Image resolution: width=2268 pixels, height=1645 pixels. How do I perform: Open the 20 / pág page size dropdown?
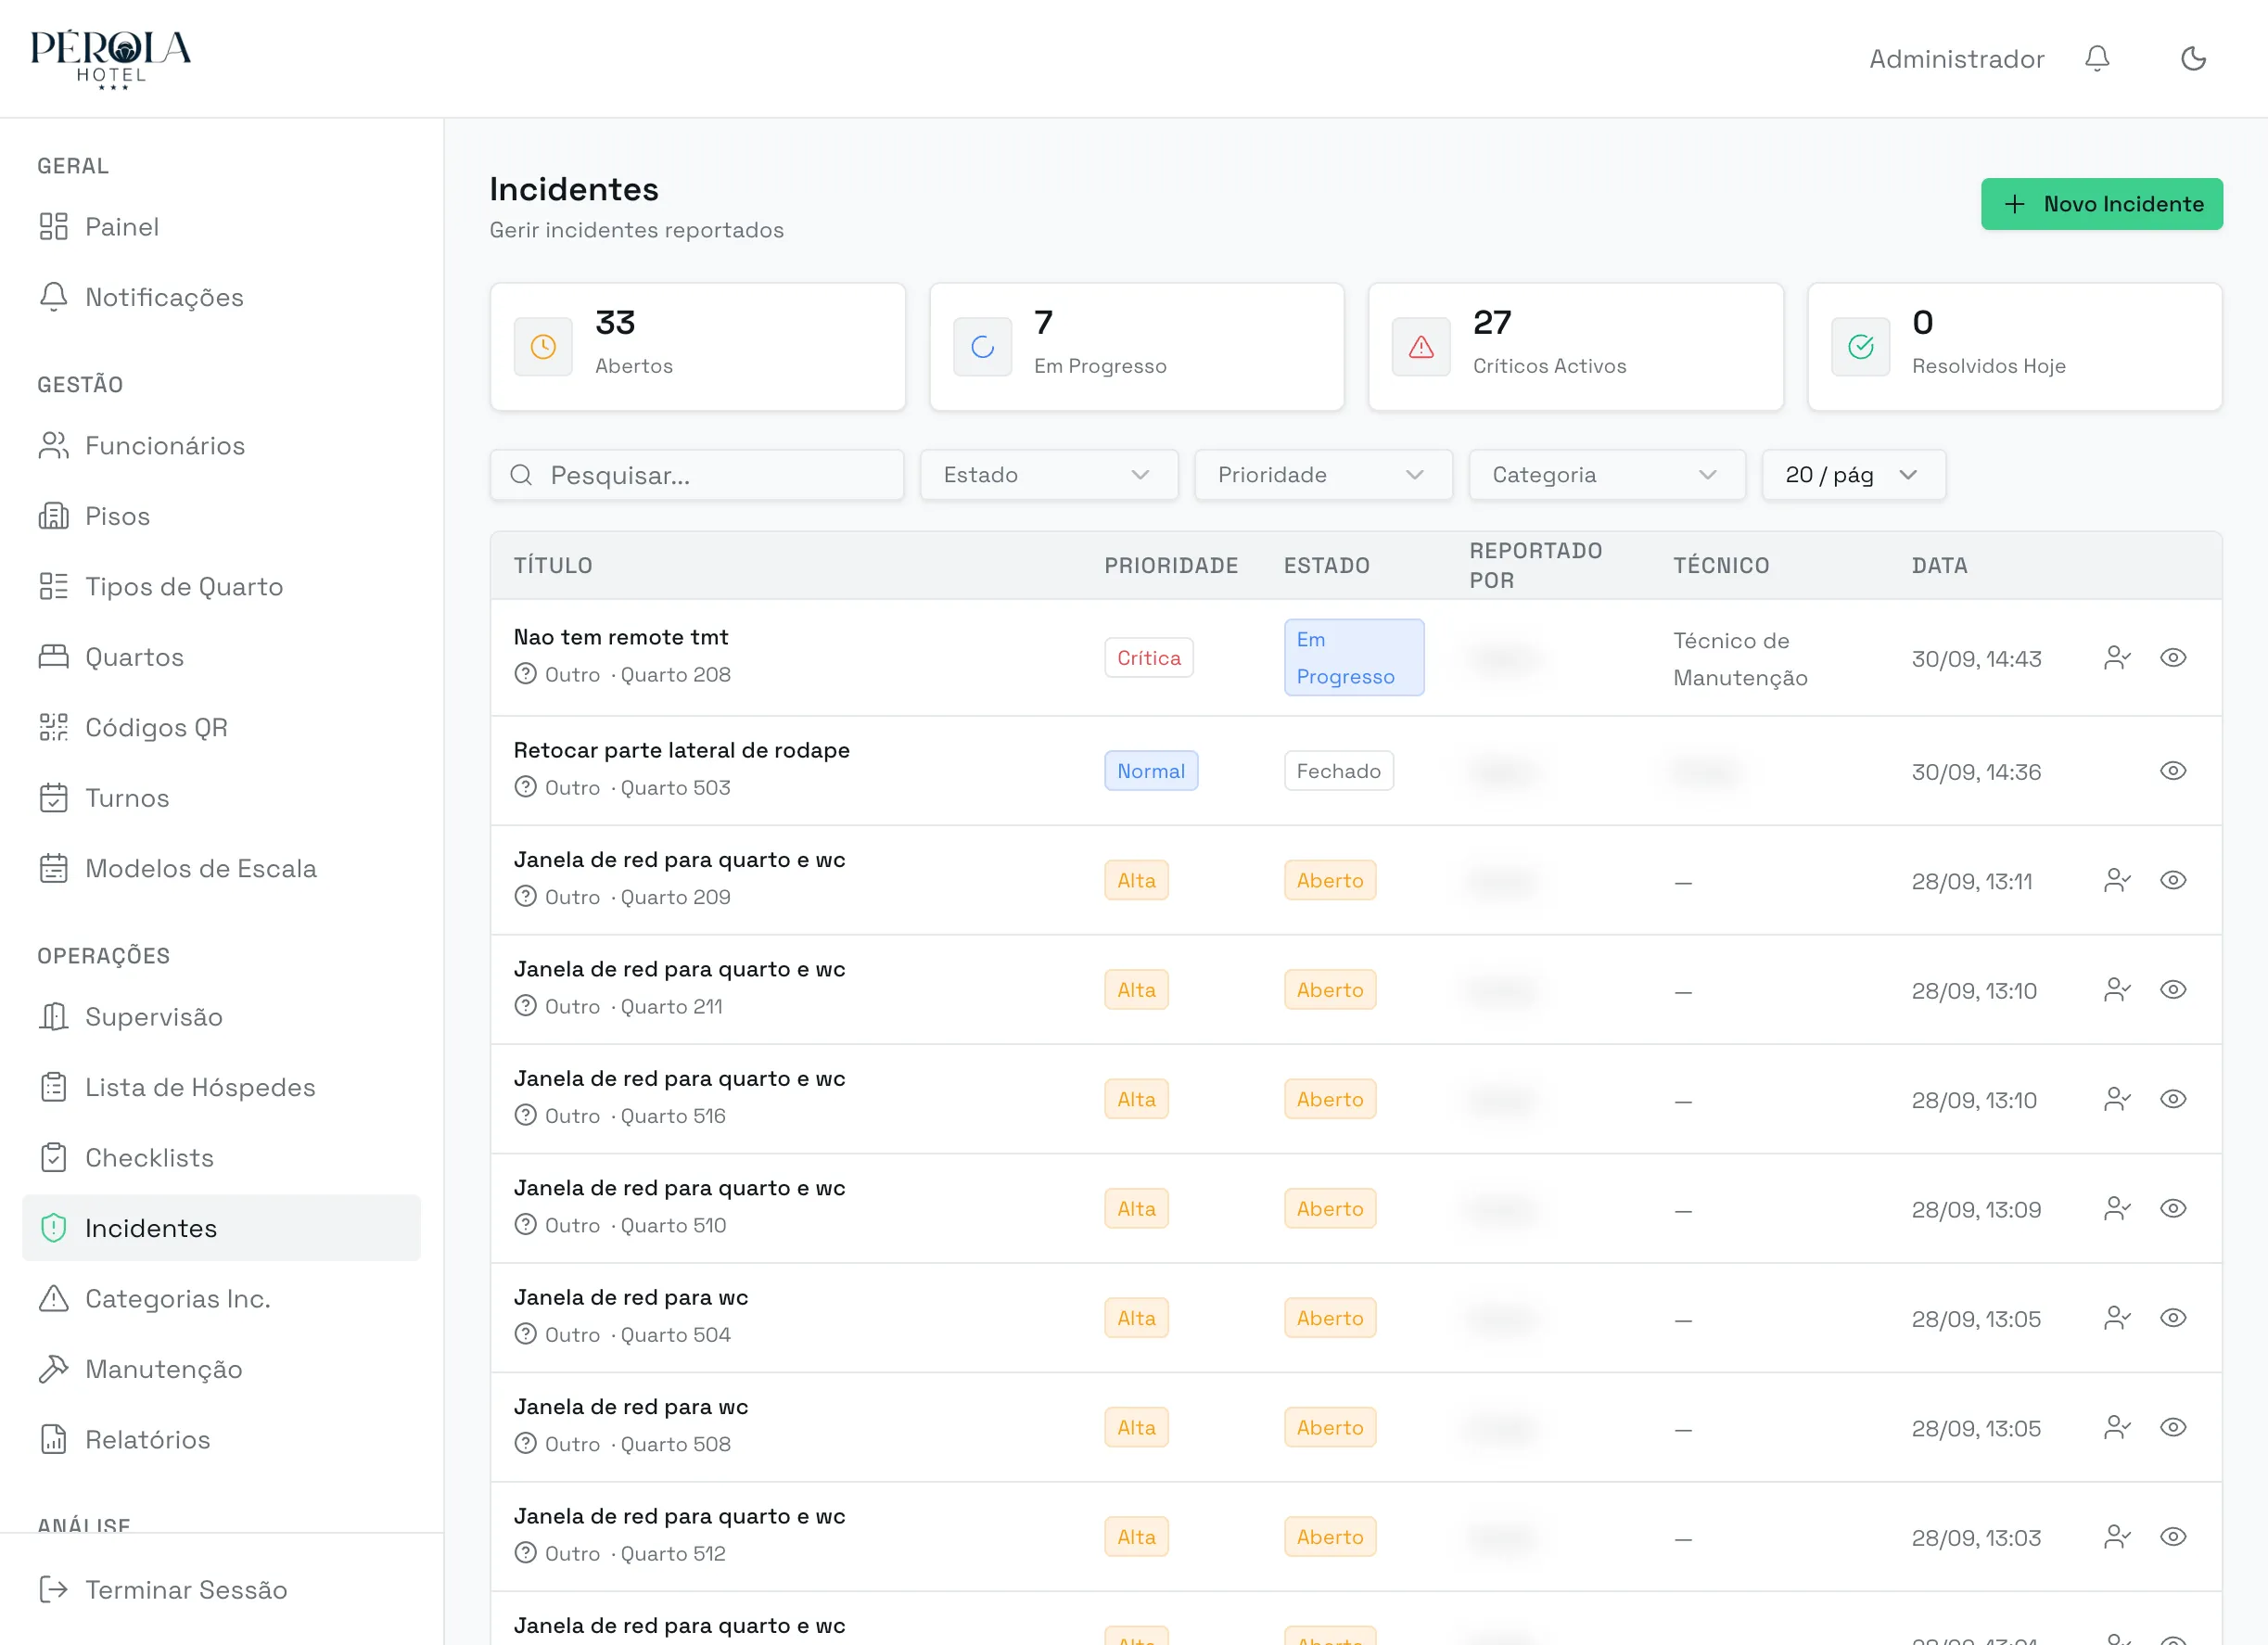1853,475
